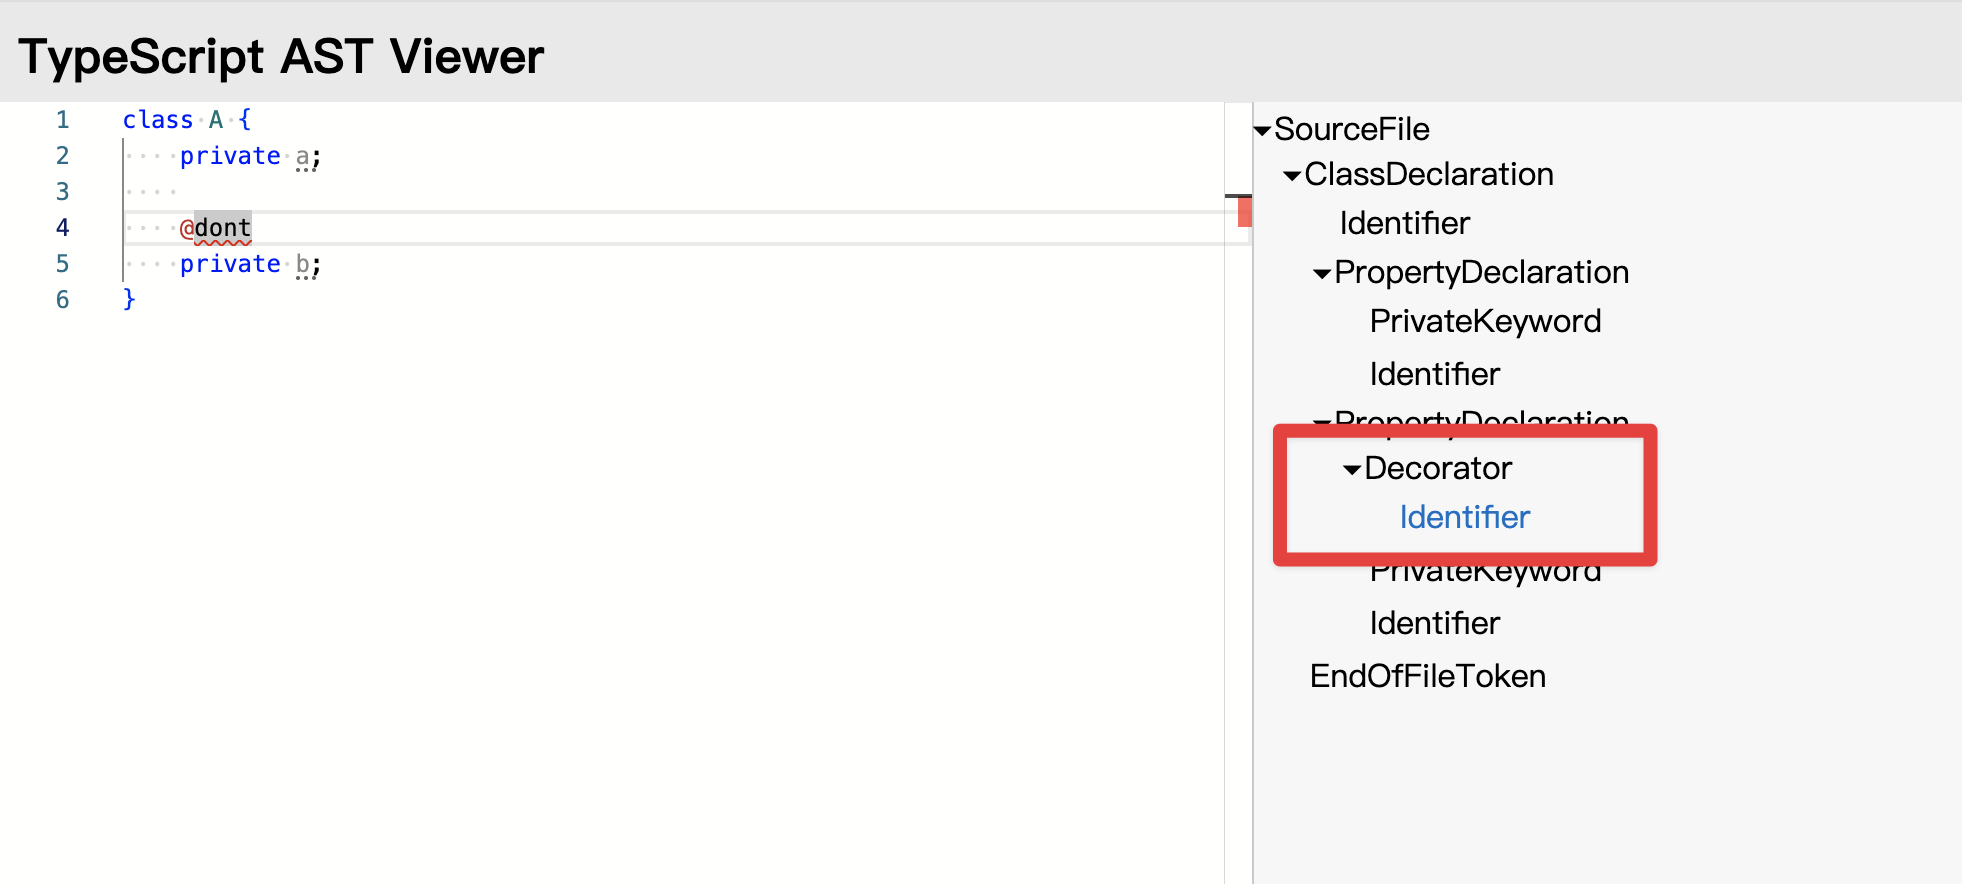Click the TypeScript AST Viewer title
Image resolution: width=1962 pixels, height=884 pixels.
pos(281,56)
